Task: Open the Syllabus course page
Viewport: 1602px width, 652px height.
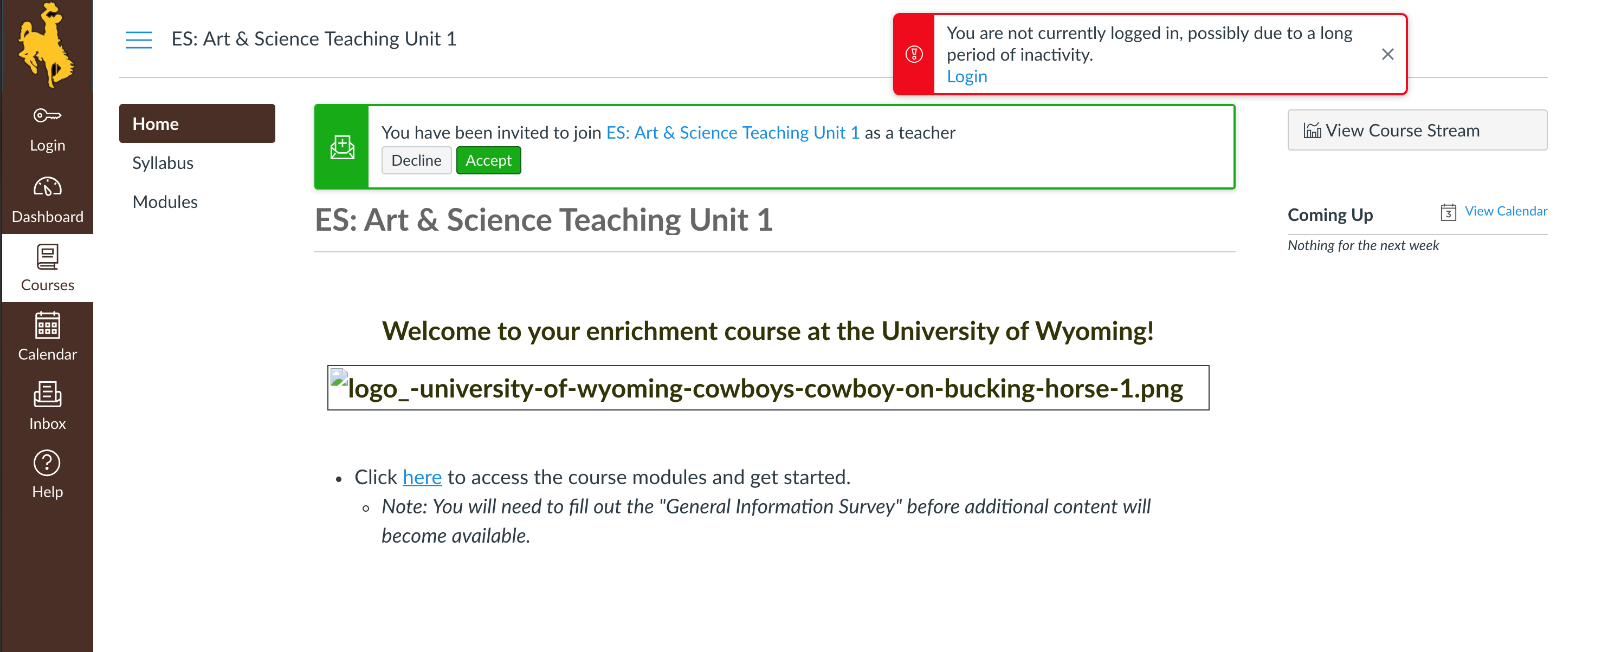Action: coord(163,163)
